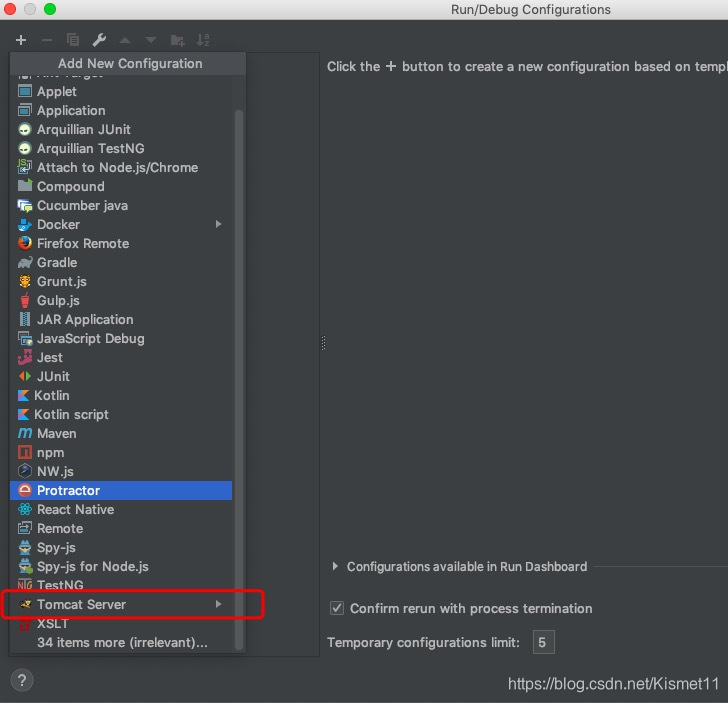The height and width of the screenshot is (703, 728).
Task: Click the JUnit icon
Action: pos(25,377)
